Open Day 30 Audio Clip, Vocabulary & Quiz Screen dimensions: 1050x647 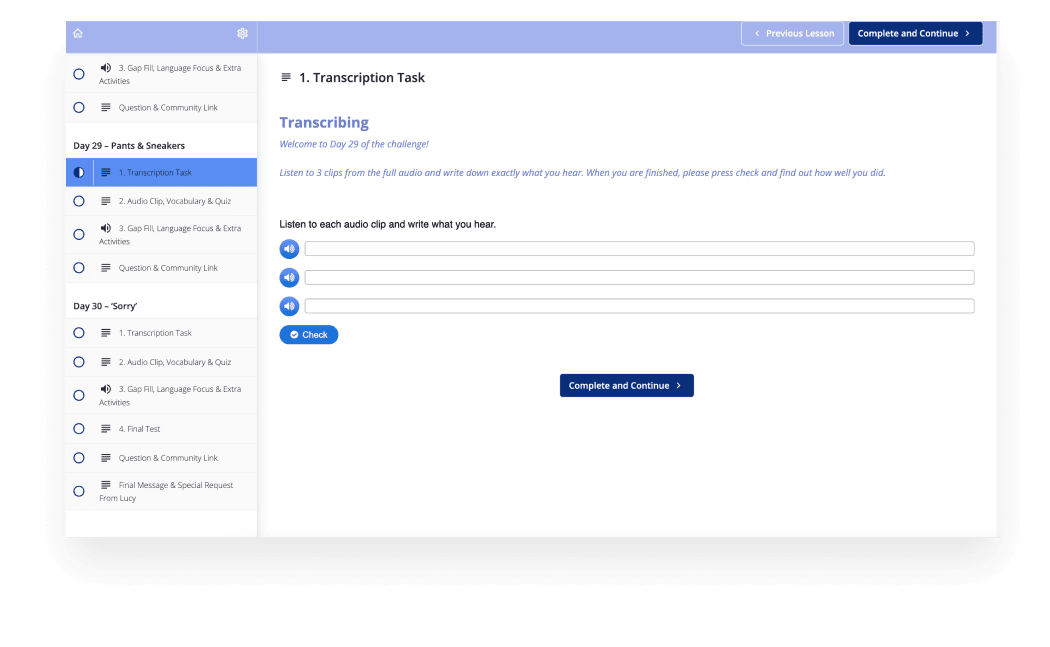click(x=174, y=362)
